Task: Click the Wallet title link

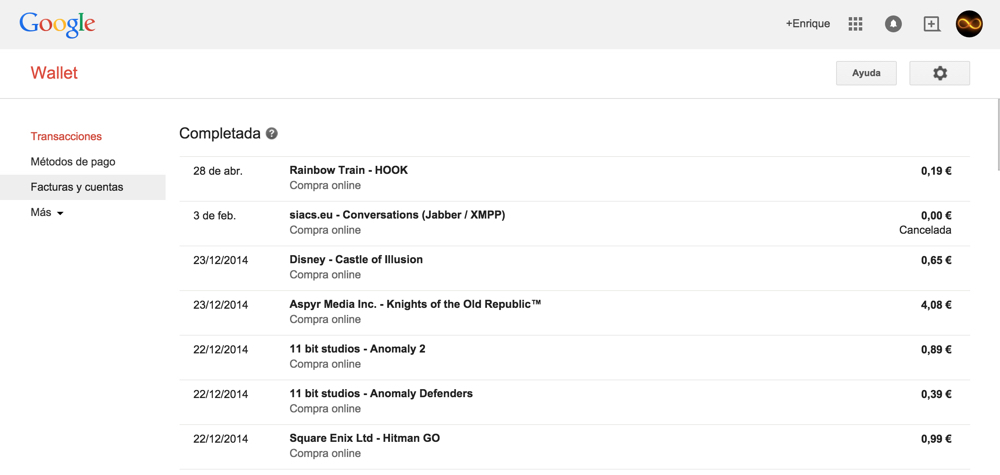Action: (x=54, y=73)
